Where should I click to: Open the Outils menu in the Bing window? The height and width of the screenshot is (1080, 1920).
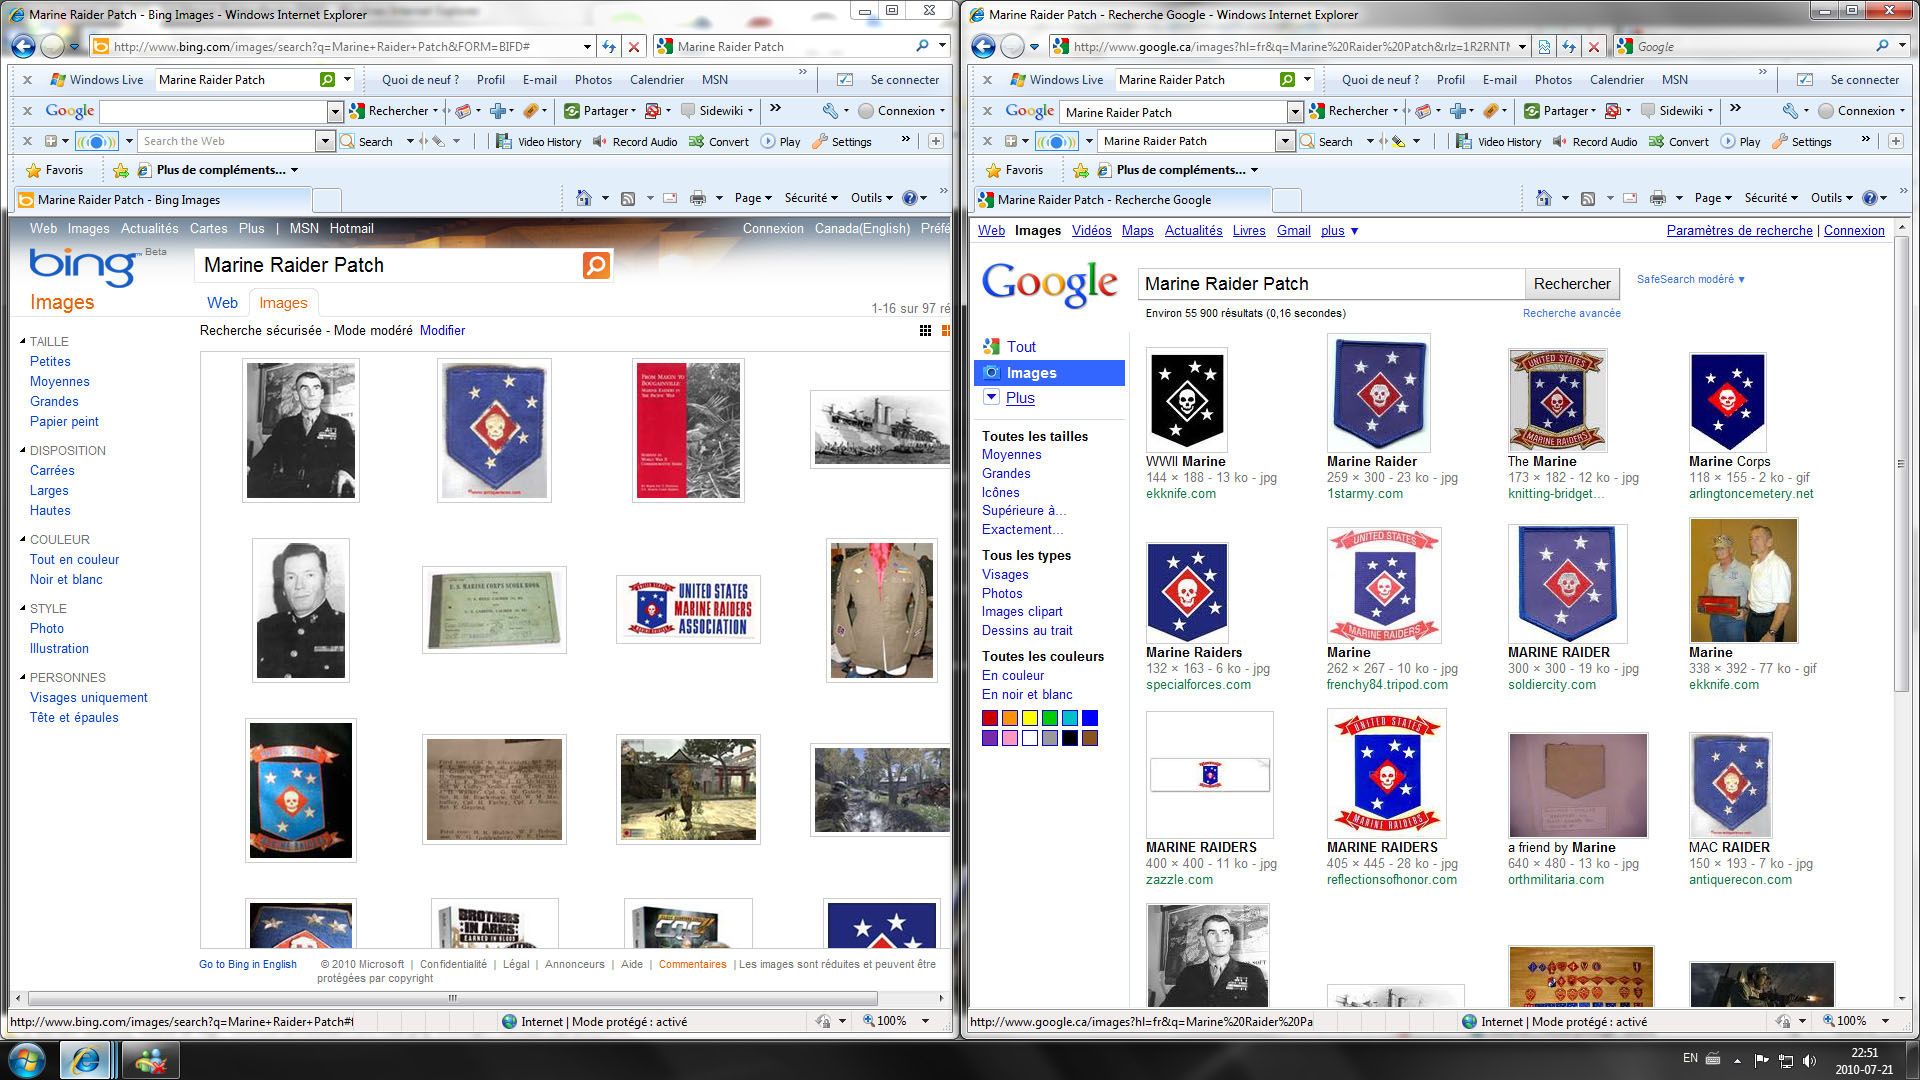click(x=872, y=198)
